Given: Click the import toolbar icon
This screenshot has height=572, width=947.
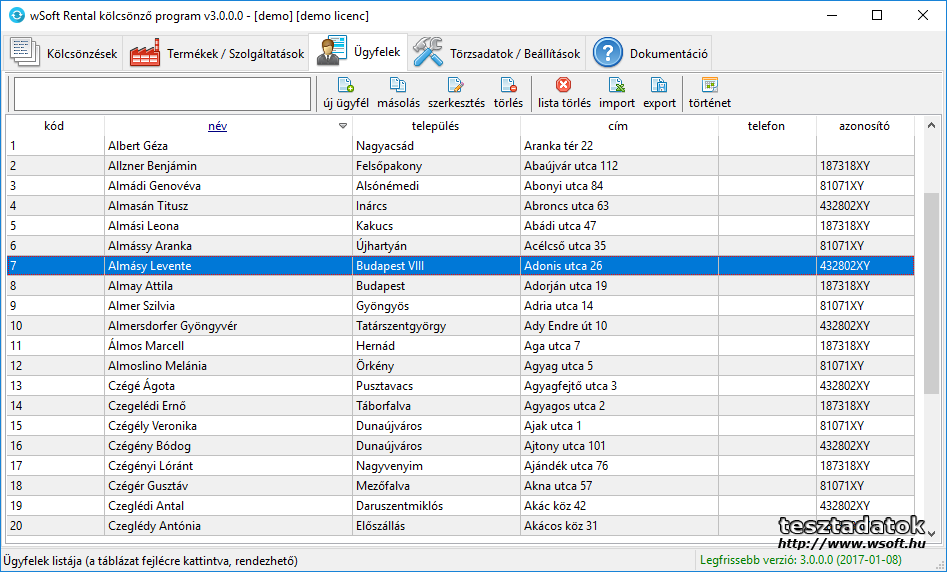Looking at the screenshot, I should 617,85.
